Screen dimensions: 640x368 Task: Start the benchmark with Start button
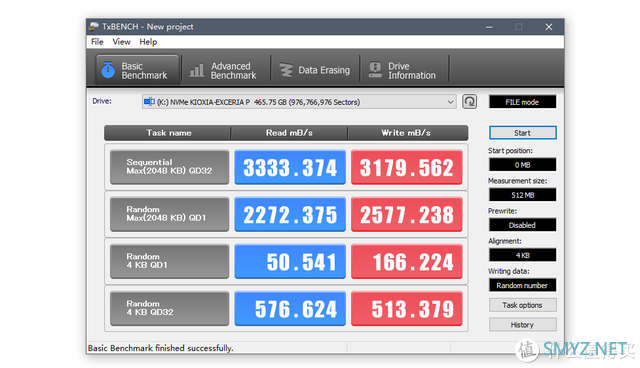[x=522, y=133]
